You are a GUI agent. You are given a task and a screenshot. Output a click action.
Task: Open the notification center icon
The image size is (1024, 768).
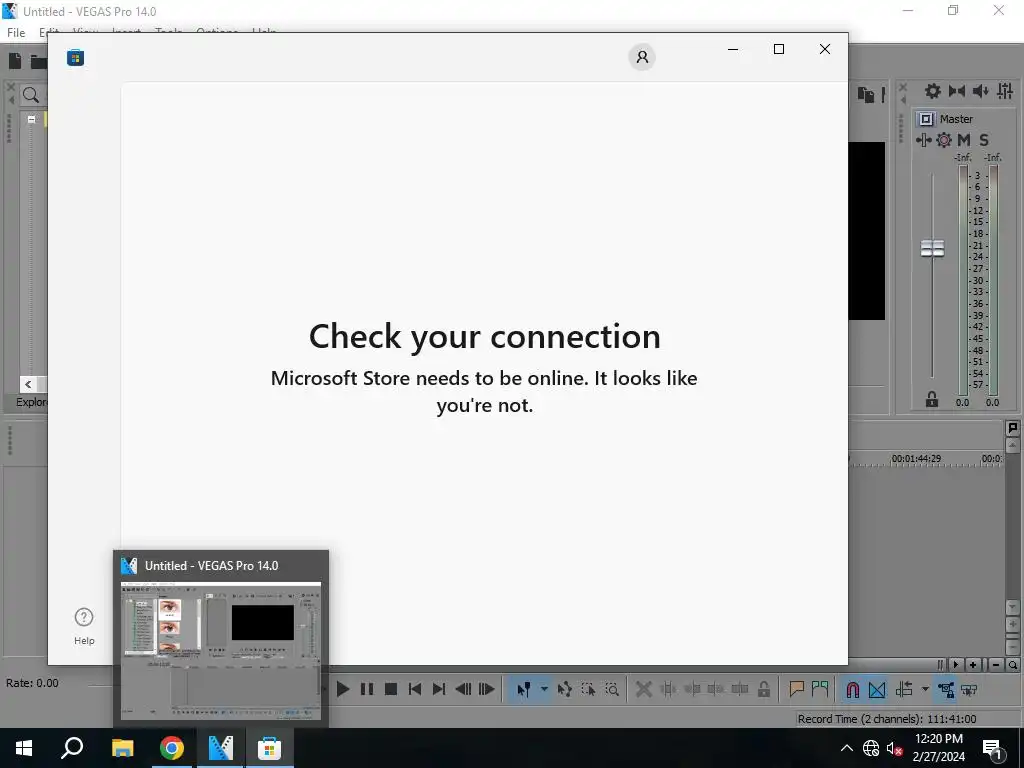pos(993,750)
